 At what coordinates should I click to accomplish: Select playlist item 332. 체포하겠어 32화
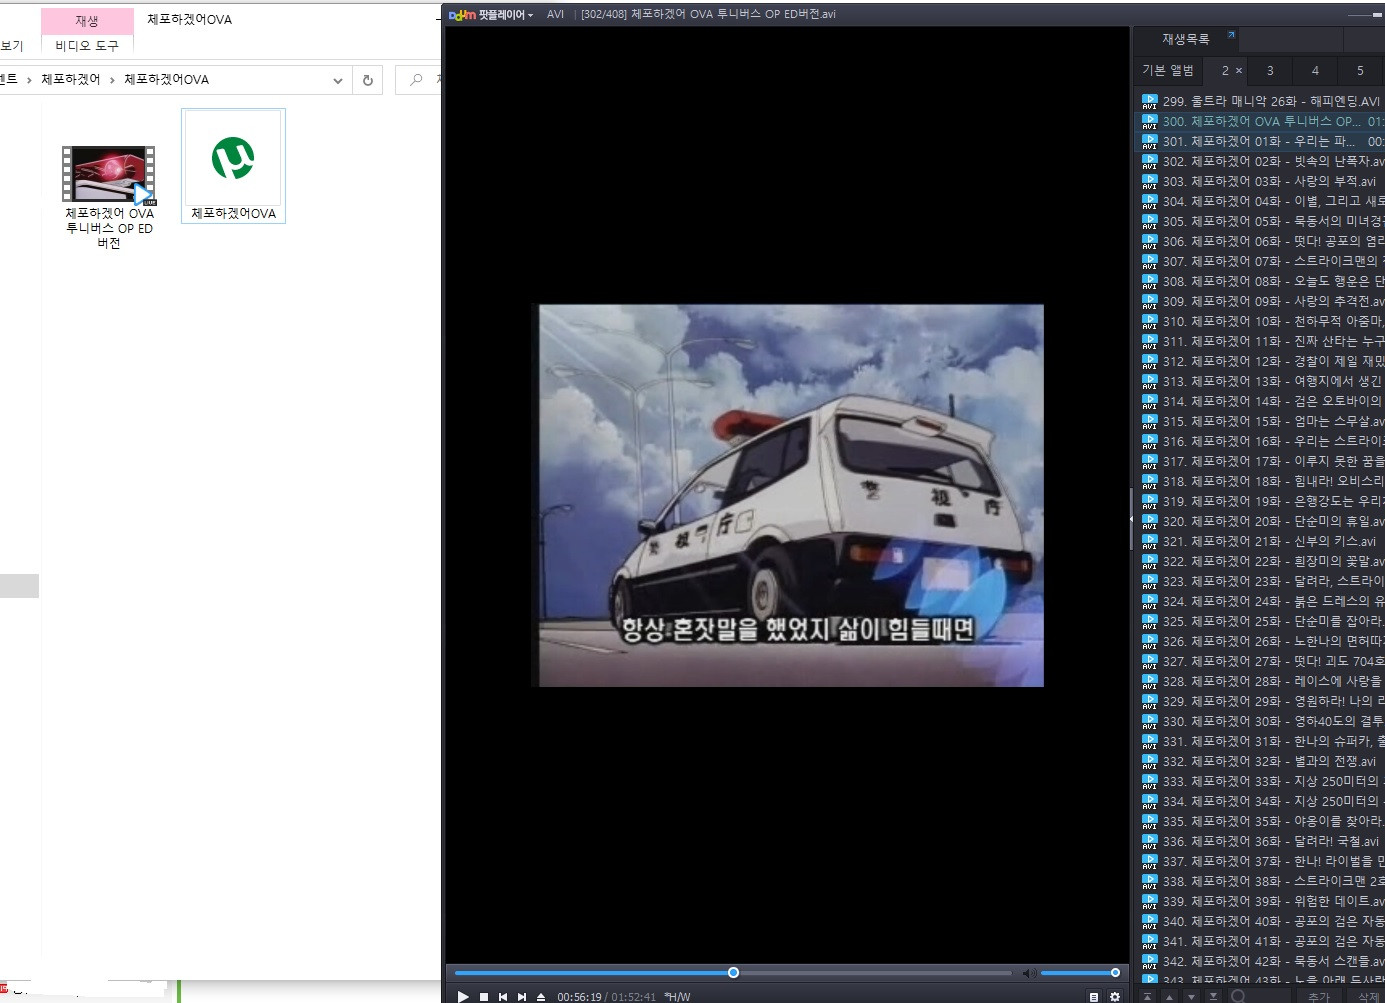tap(1262, 761)
